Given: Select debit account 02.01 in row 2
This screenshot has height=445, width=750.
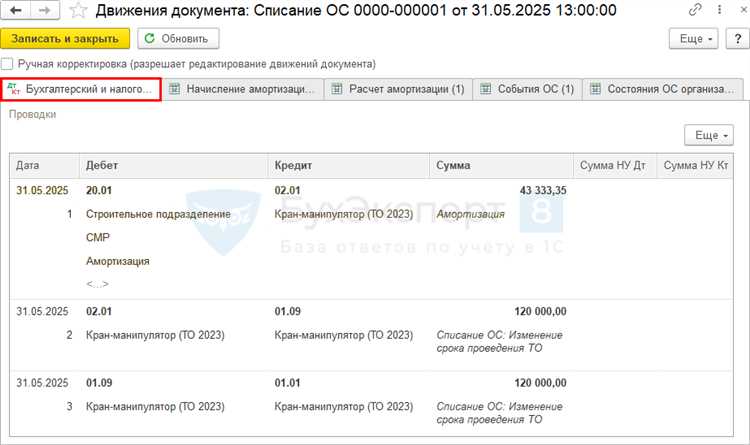Looking at the screenshot, I should (x=99, y=312).
